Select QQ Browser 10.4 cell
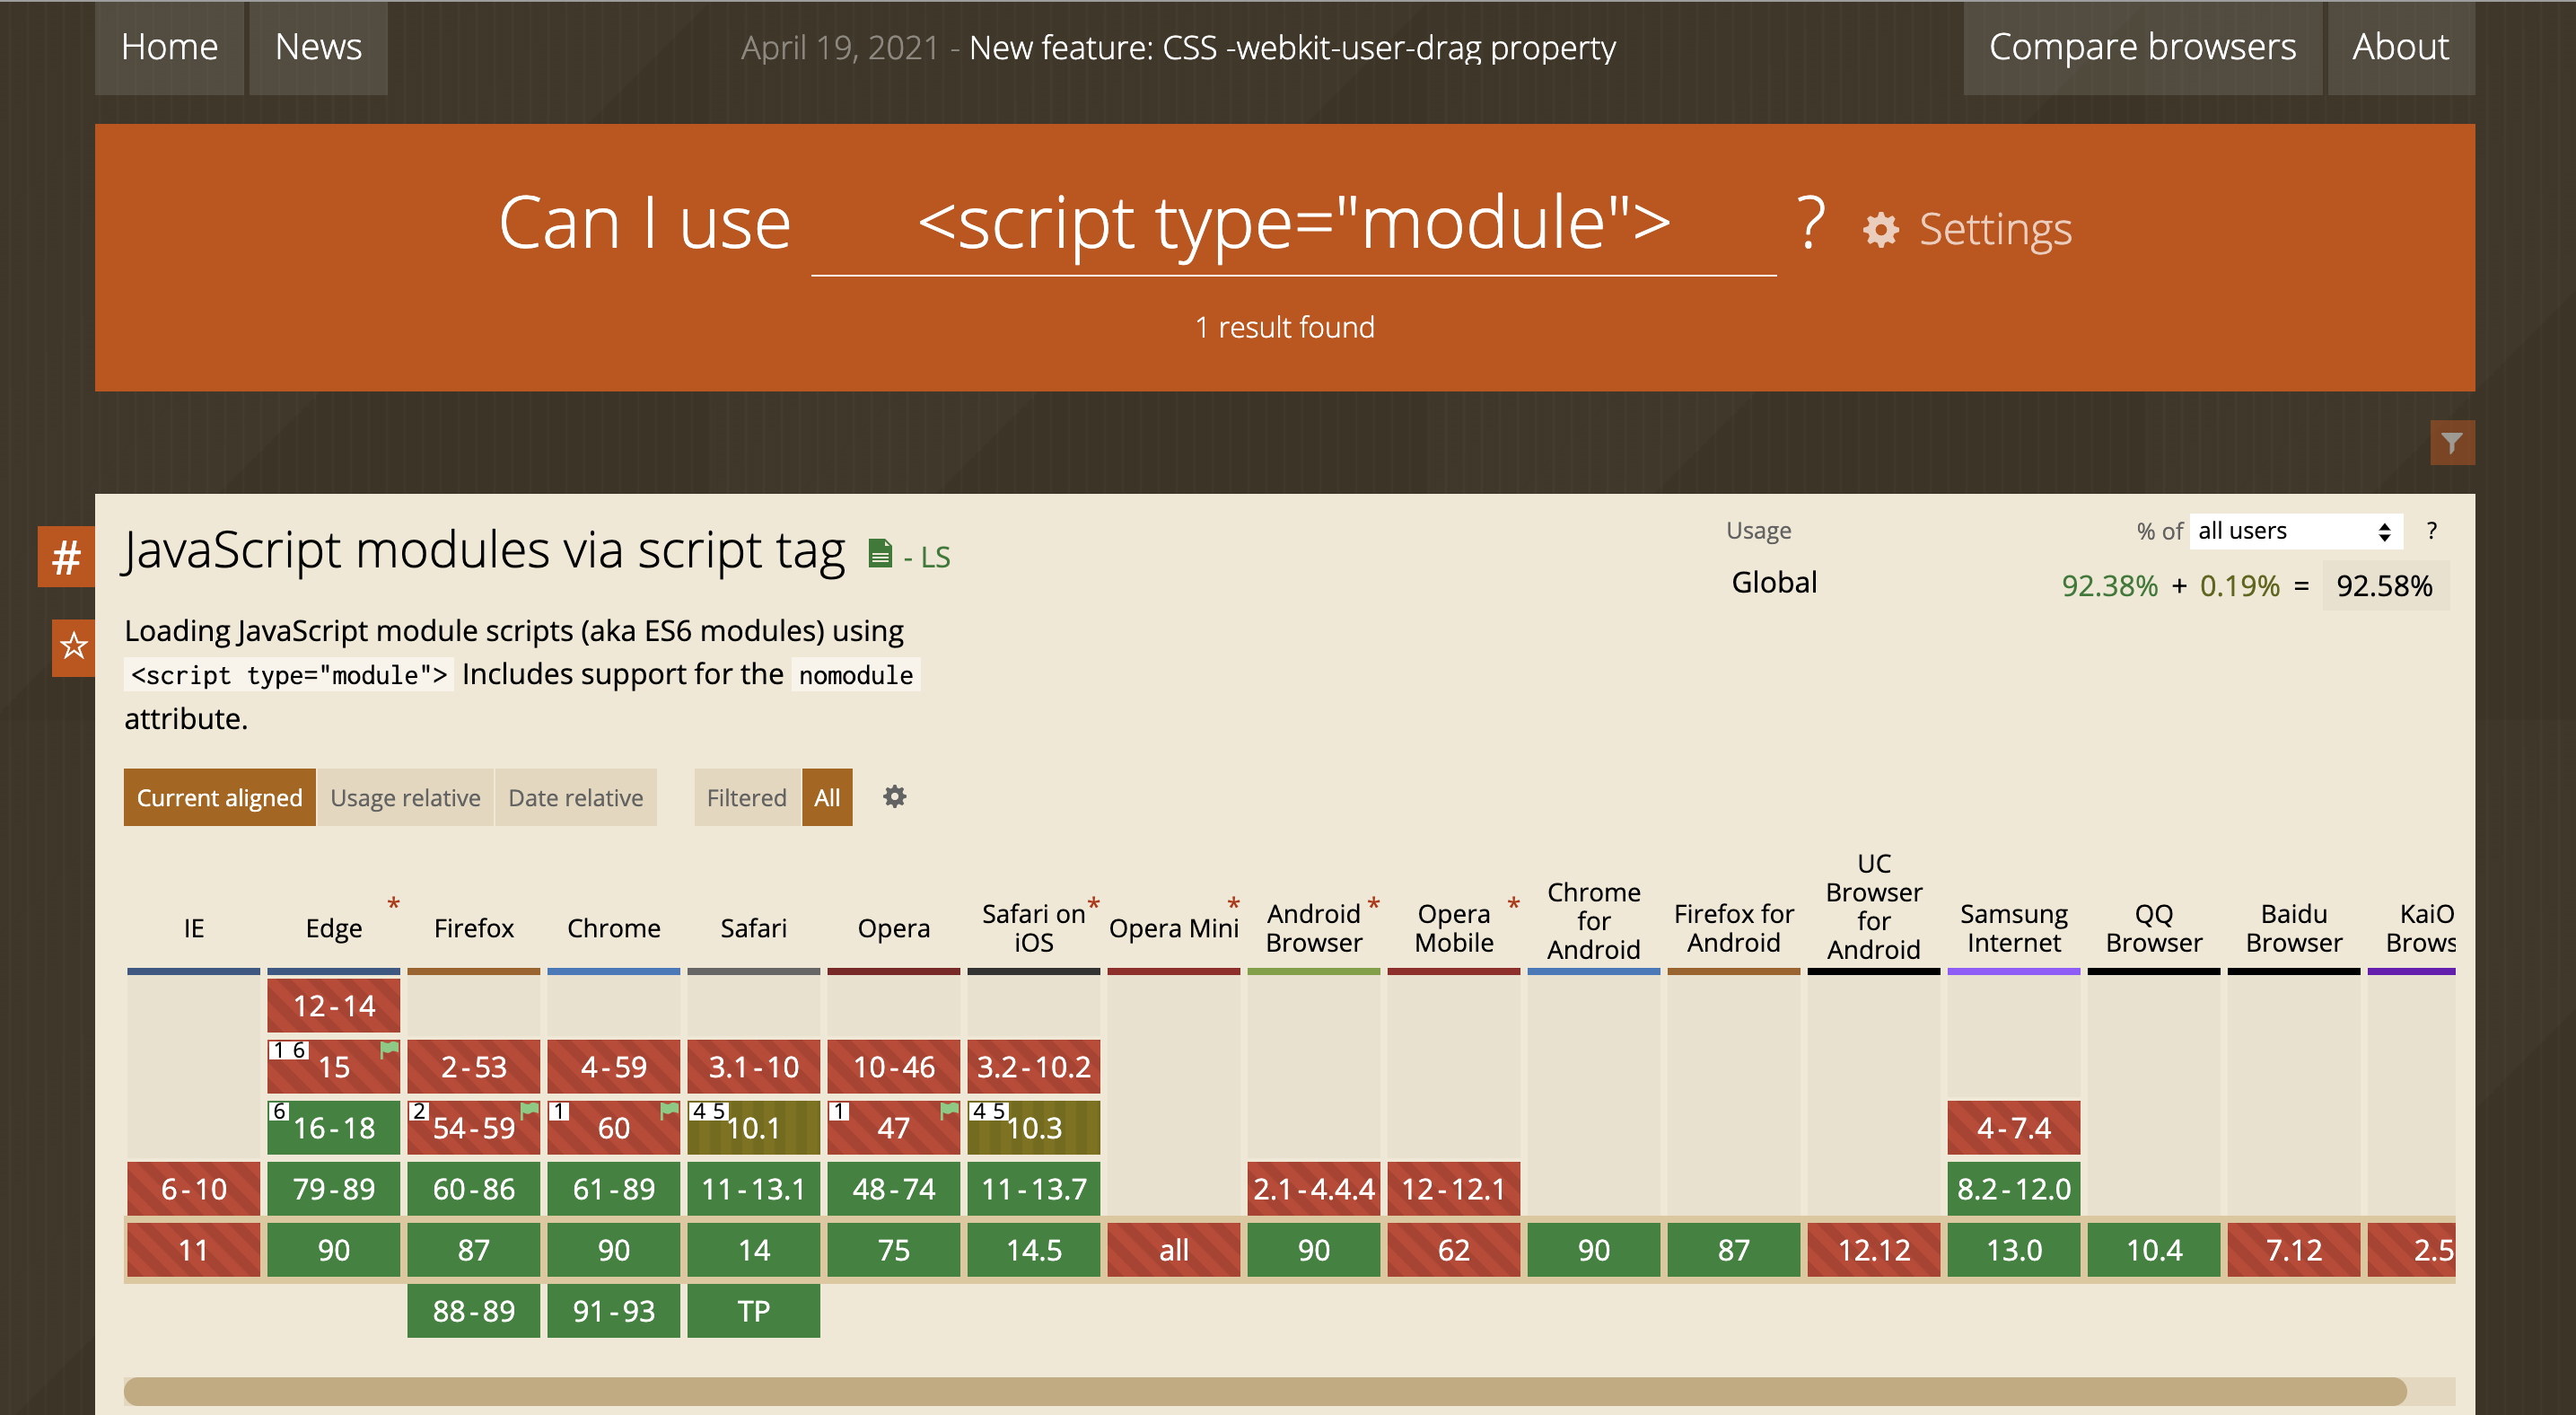The image size is (2576, 1415). point(2153,1250)
